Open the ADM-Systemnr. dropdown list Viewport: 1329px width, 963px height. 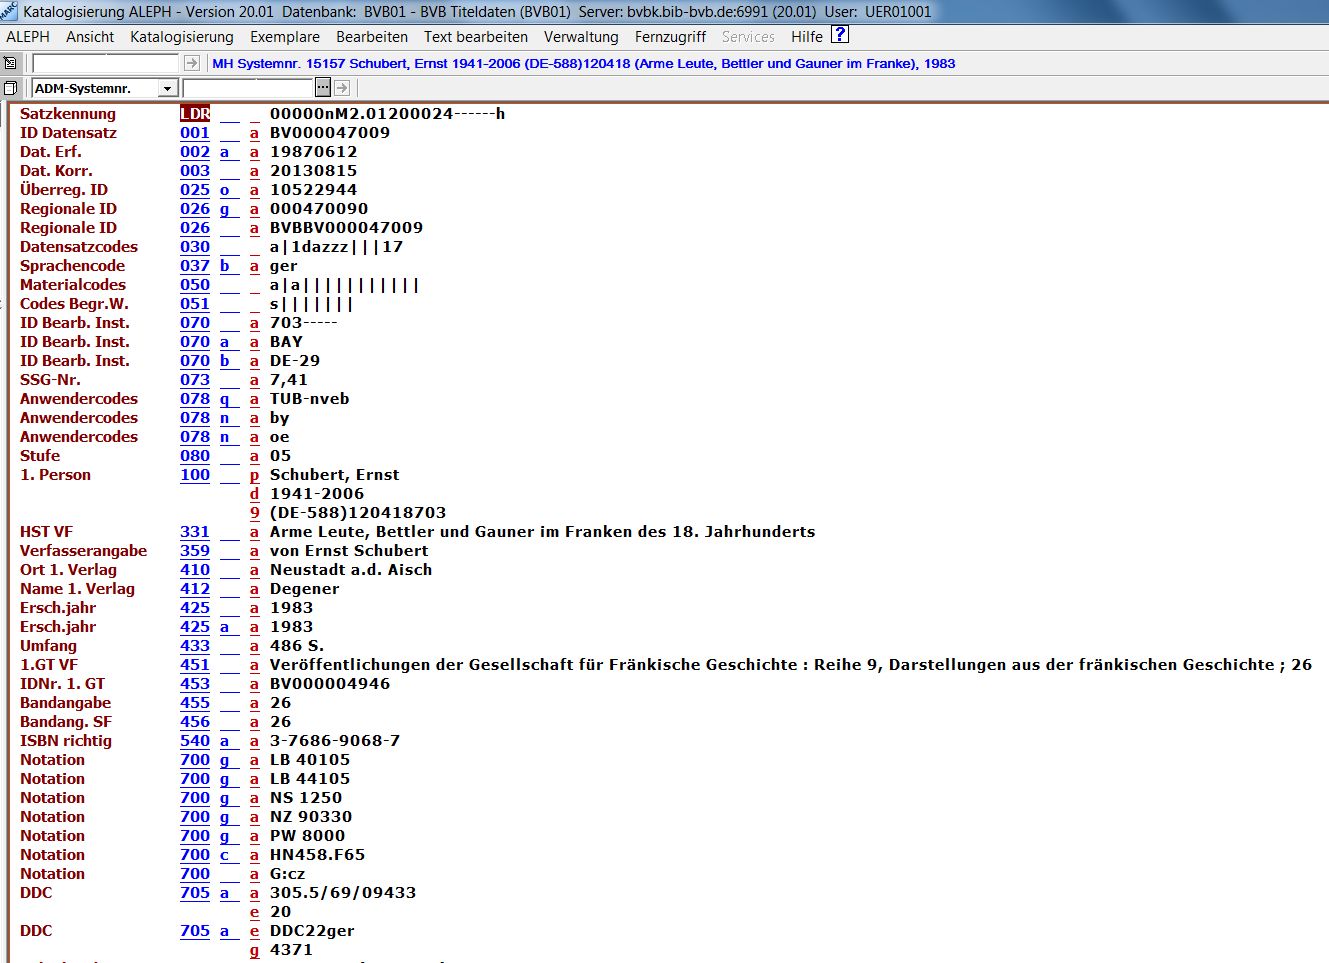tap(167, 88)
